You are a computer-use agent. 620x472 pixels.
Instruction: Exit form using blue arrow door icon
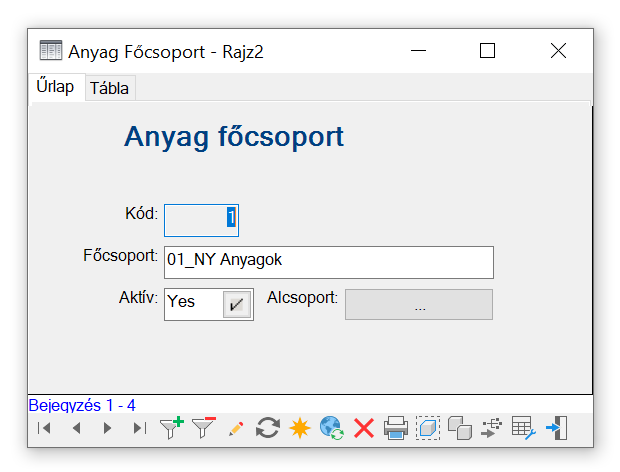coord(556,428)
